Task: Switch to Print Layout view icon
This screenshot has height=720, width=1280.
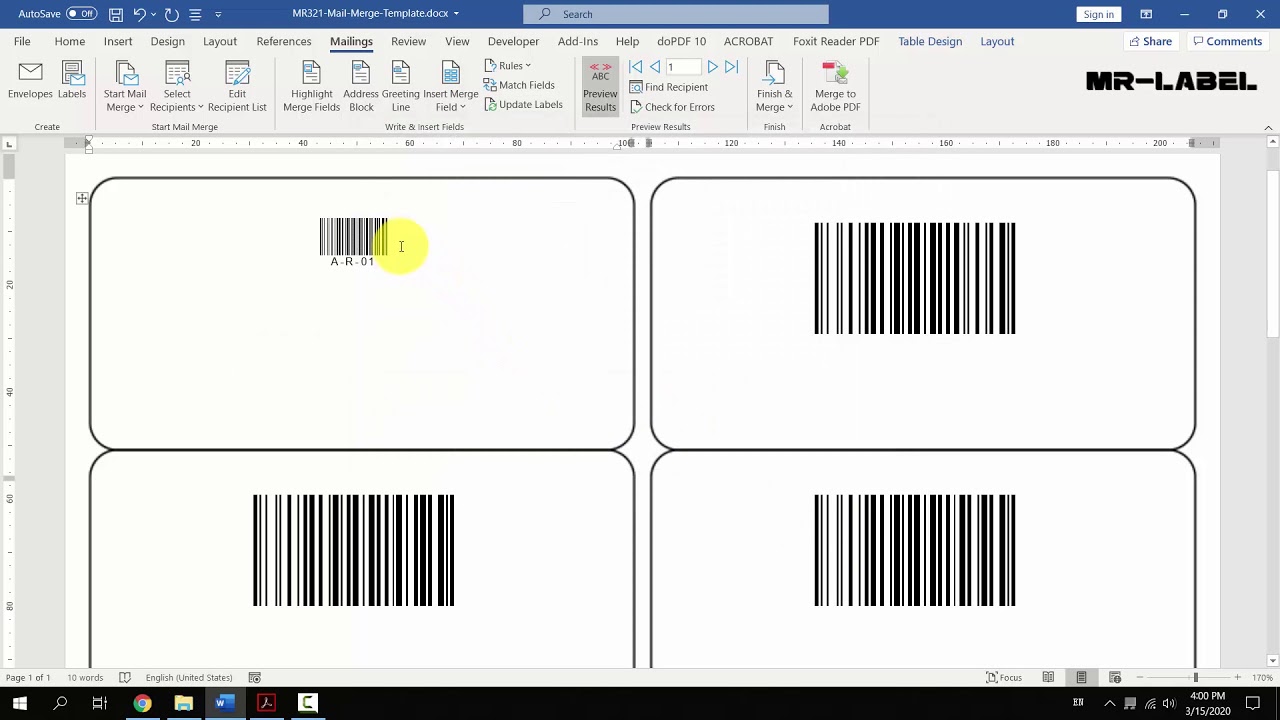Action: (1081, 678)
